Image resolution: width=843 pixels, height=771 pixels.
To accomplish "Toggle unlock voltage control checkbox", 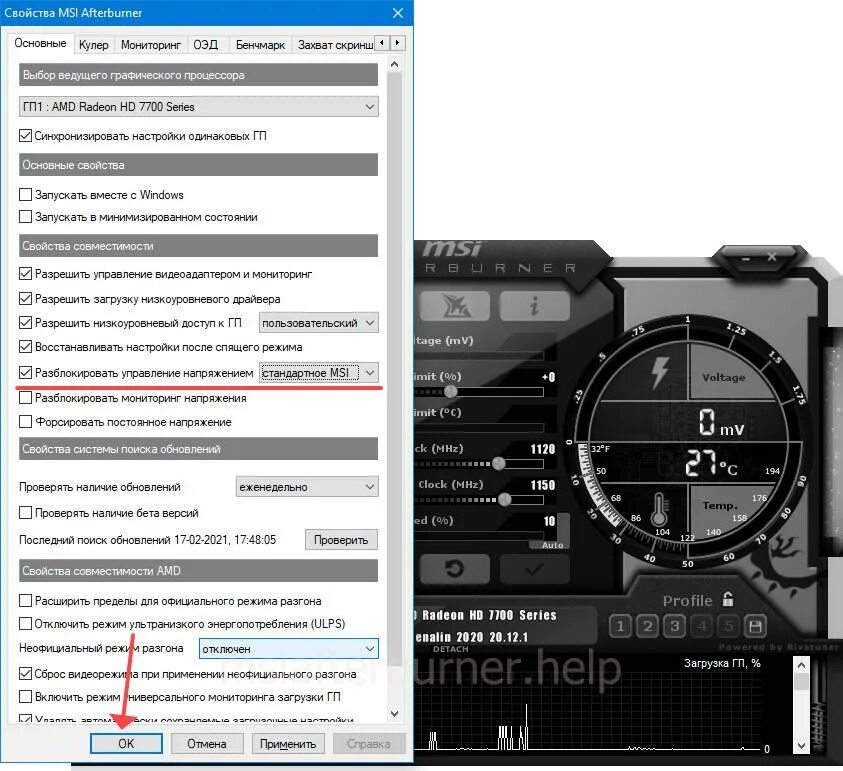I will [25, 372].
